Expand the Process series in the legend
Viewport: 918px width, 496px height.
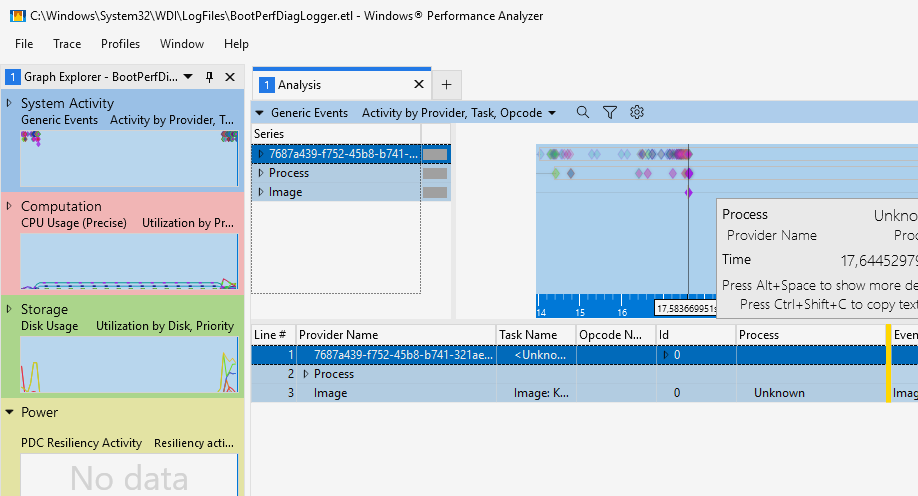pos(261,173)
